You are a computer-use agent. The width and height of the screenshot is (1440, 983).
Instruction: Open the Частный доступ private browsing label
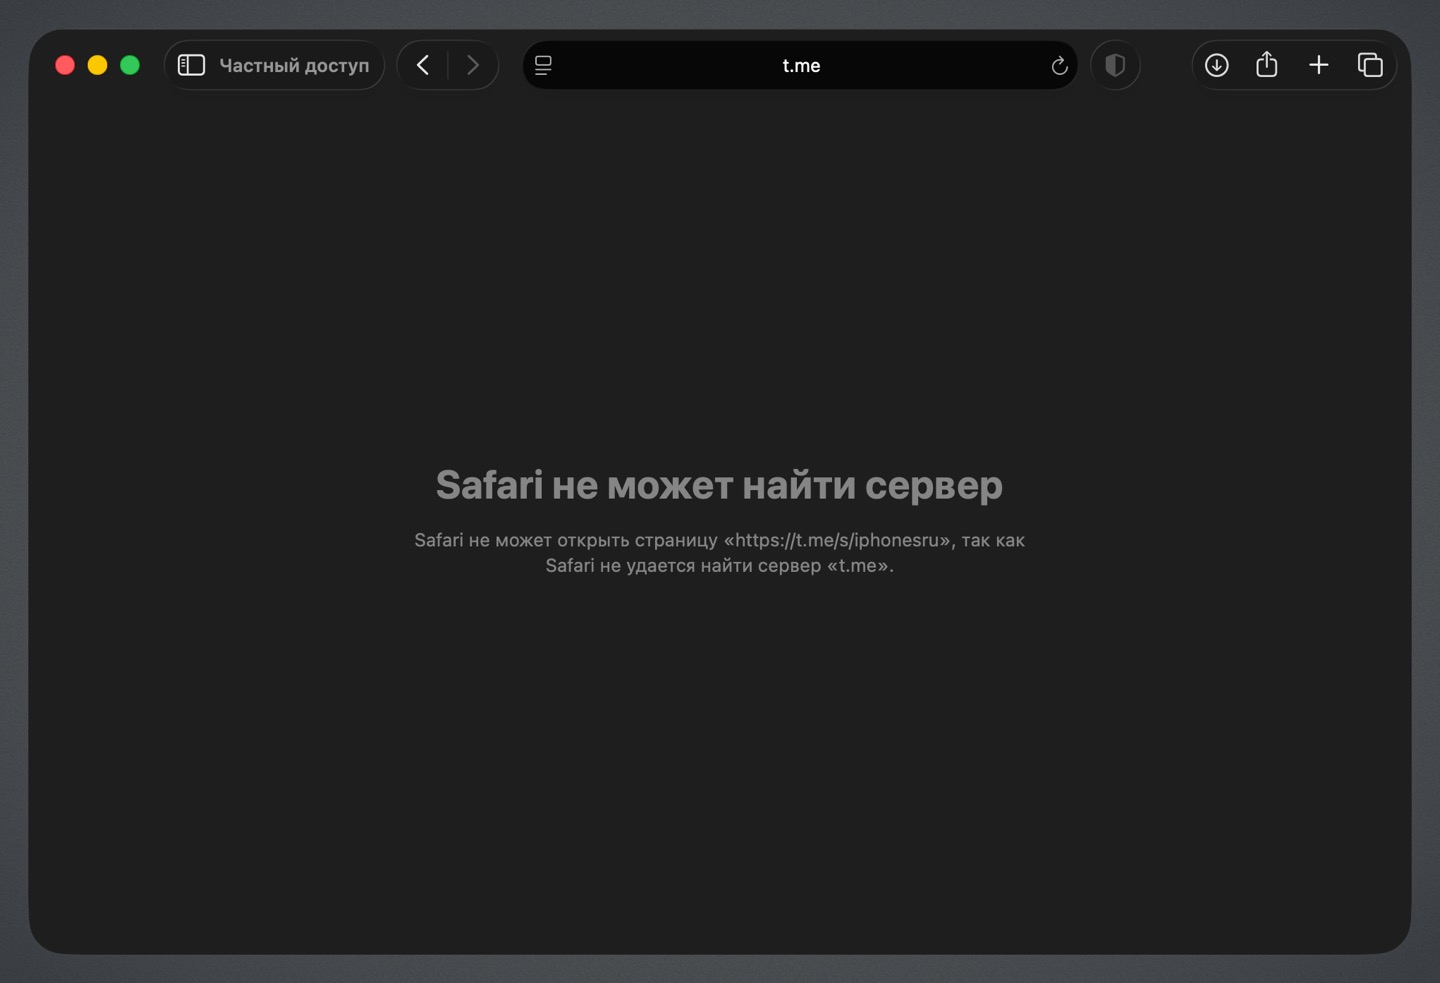(x=294, y=65)
